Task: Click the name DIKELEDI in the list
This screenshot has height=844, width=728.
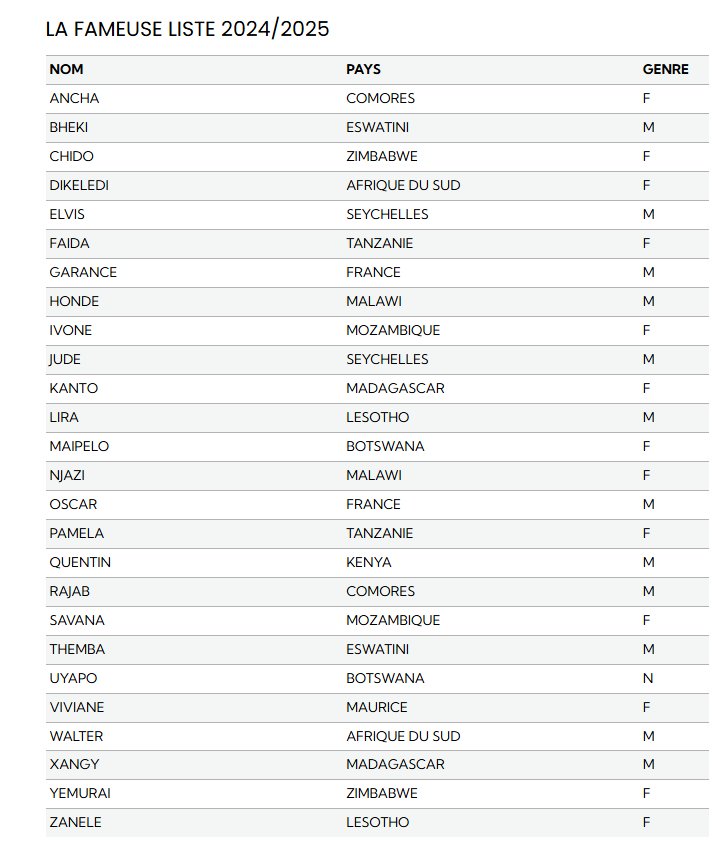Action: click(79, 185)
